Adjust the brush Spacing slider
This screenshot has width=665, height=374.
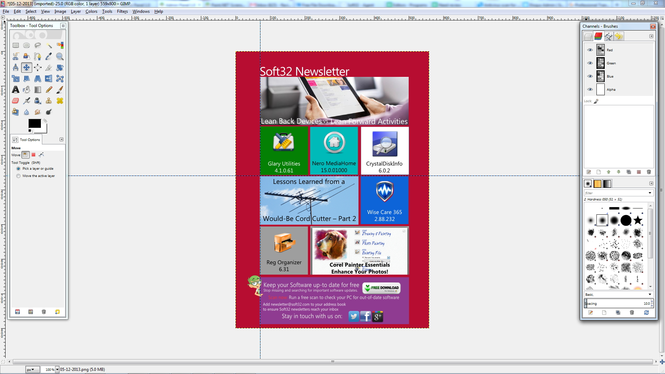[x=619, y=304]
